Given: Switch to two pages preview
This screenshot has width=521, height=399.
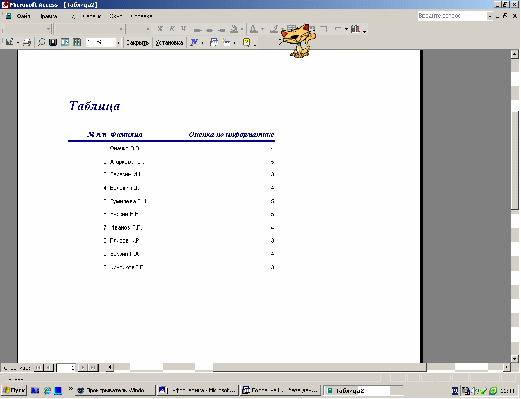Looking at the screenshot, I should click(x=65, y=42).
